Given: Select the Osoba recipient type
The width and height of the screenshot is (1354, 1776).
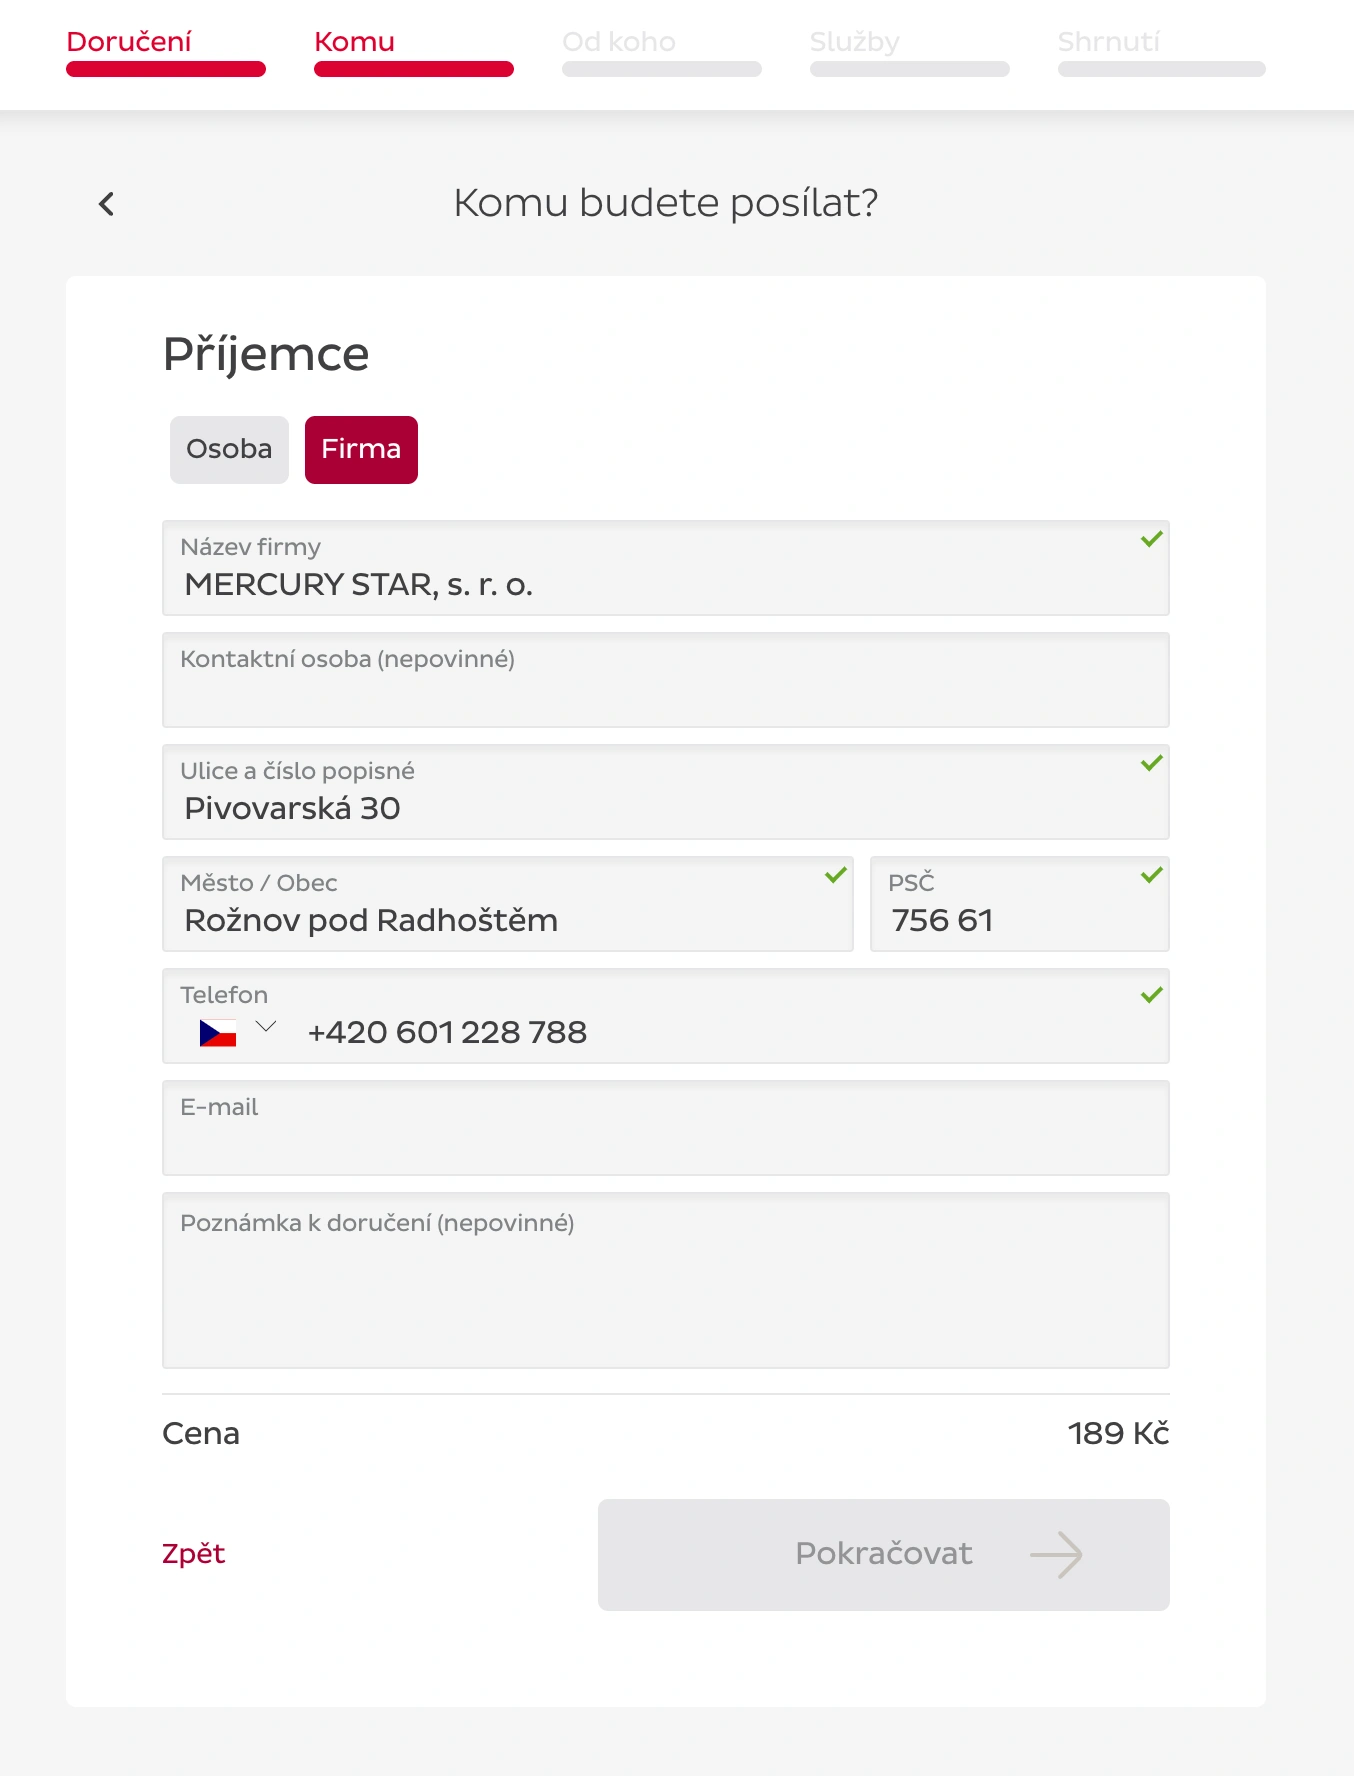Looking at the screenshot, I should click(x=229, y=450).
